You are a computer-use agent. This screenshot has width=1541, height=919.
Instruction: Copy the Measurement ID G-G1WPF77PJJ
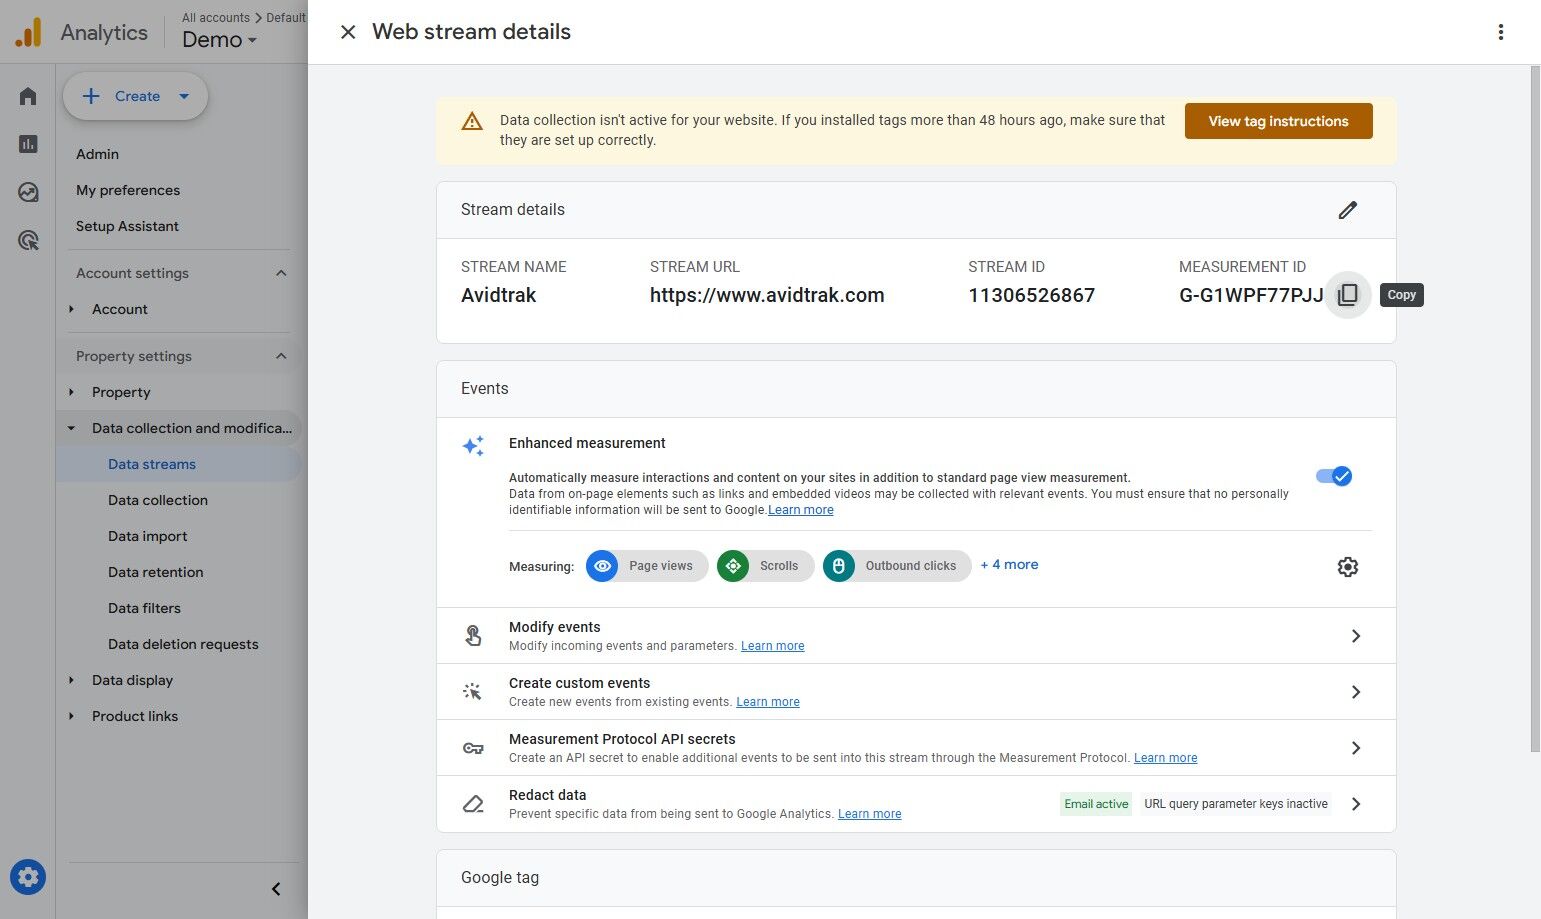(x=1347, y=294)
